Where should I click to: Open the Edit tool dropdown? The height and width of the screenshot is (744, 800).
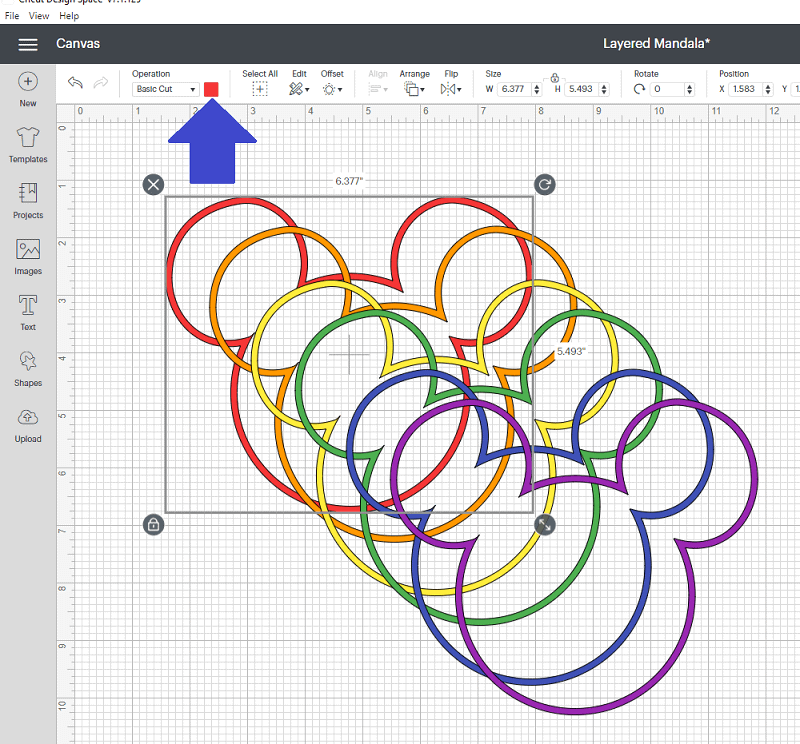pos(299,89)
